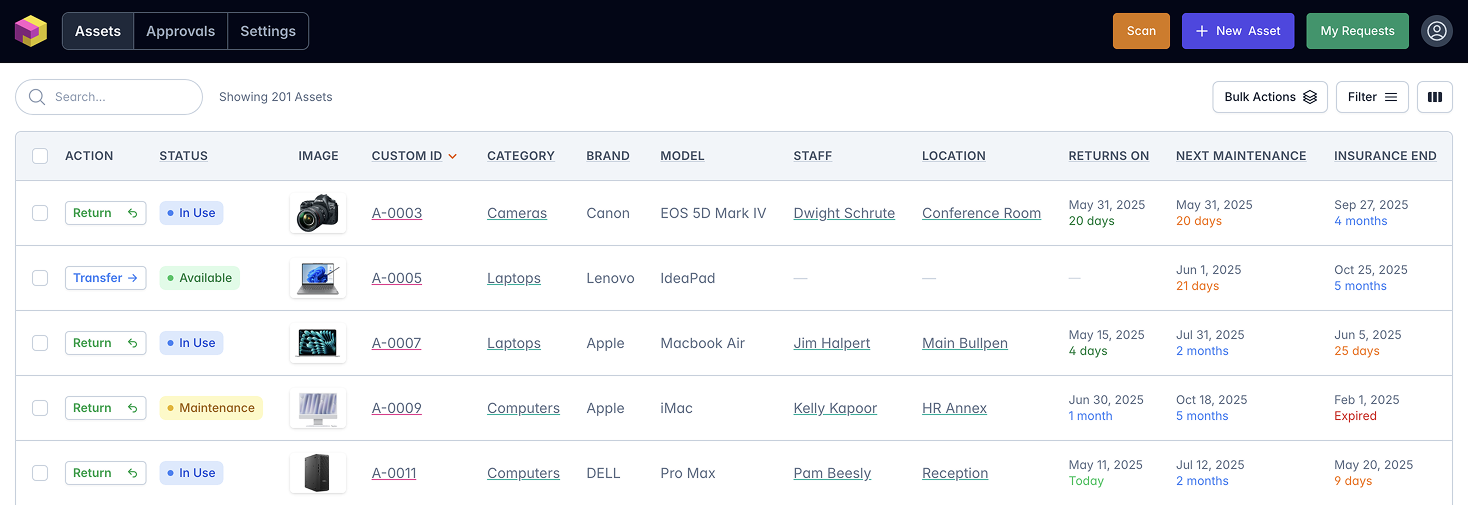This screenshot has width=1468, height=505.
Task: Open the Macbook Air image thumbnail
Action: click(x=318, y=343)
